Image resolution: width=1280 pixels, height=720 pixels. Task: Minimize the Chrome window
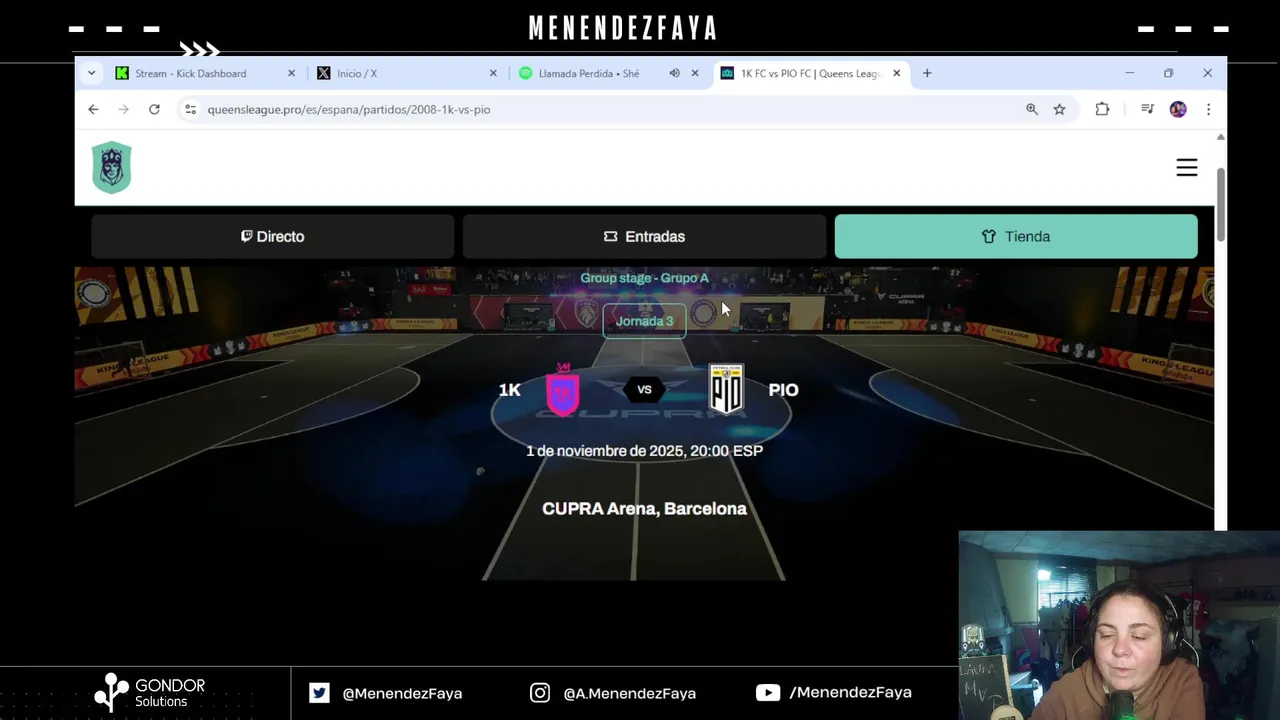click(1130, 73)
